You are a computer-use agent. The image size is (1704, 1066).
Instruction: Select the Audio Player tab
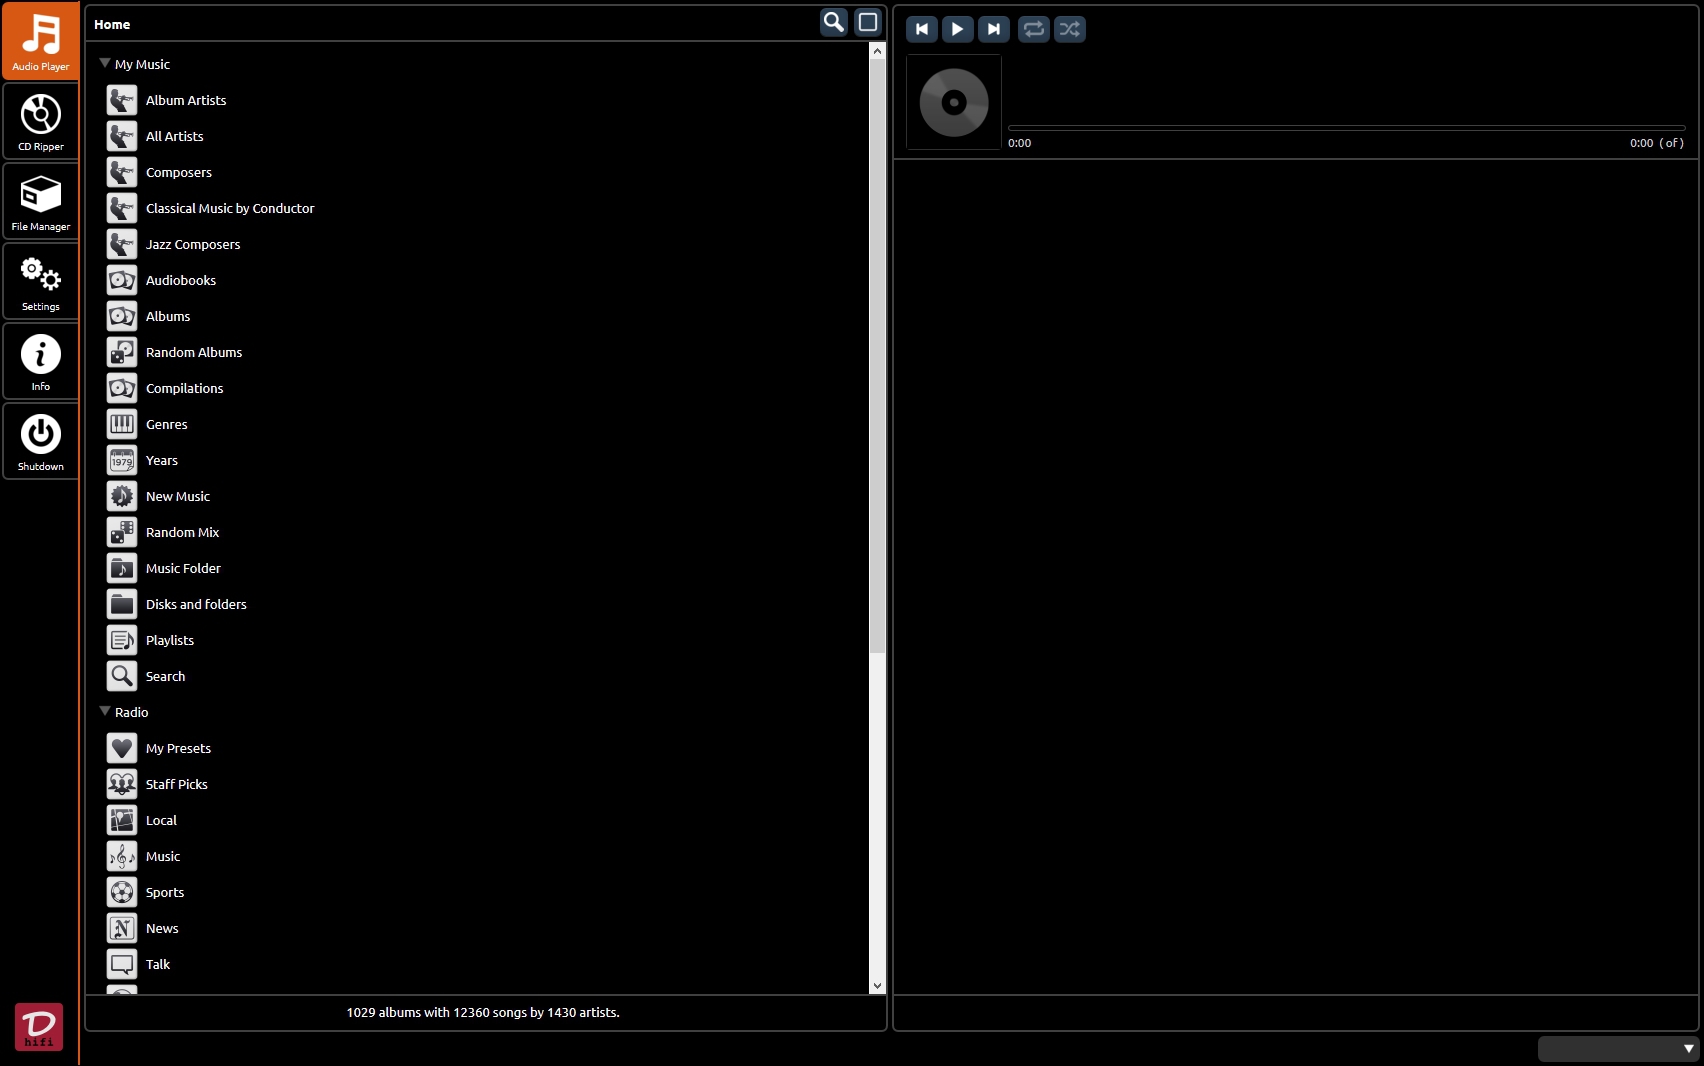[x=41, y=41]
